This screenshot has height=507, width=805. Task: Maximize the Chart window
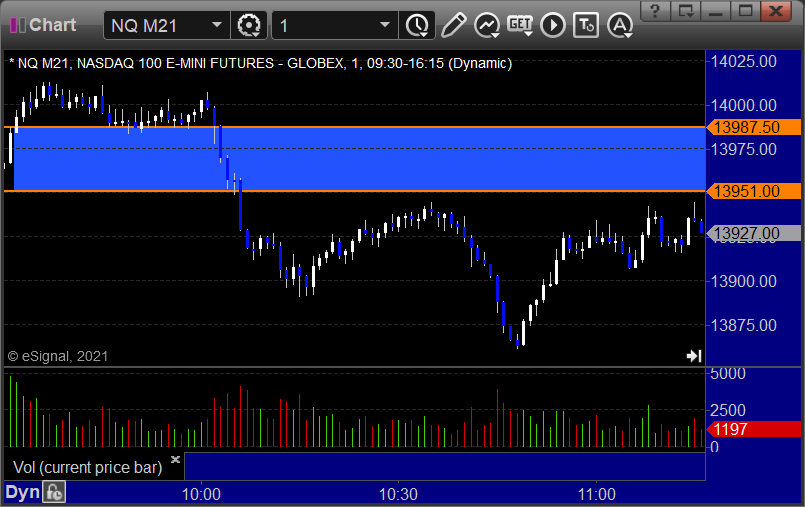coord(745,11)
